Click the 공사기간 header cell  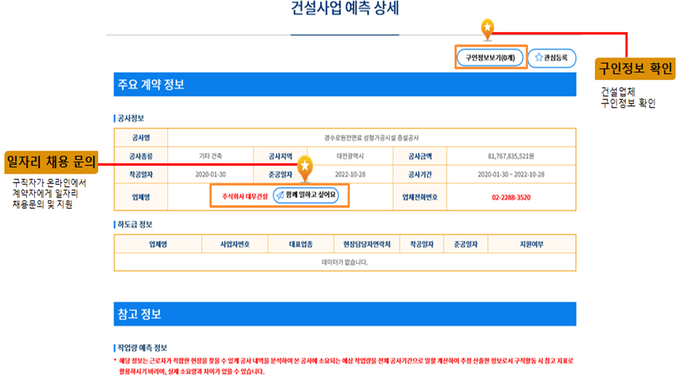click(420, 174)
